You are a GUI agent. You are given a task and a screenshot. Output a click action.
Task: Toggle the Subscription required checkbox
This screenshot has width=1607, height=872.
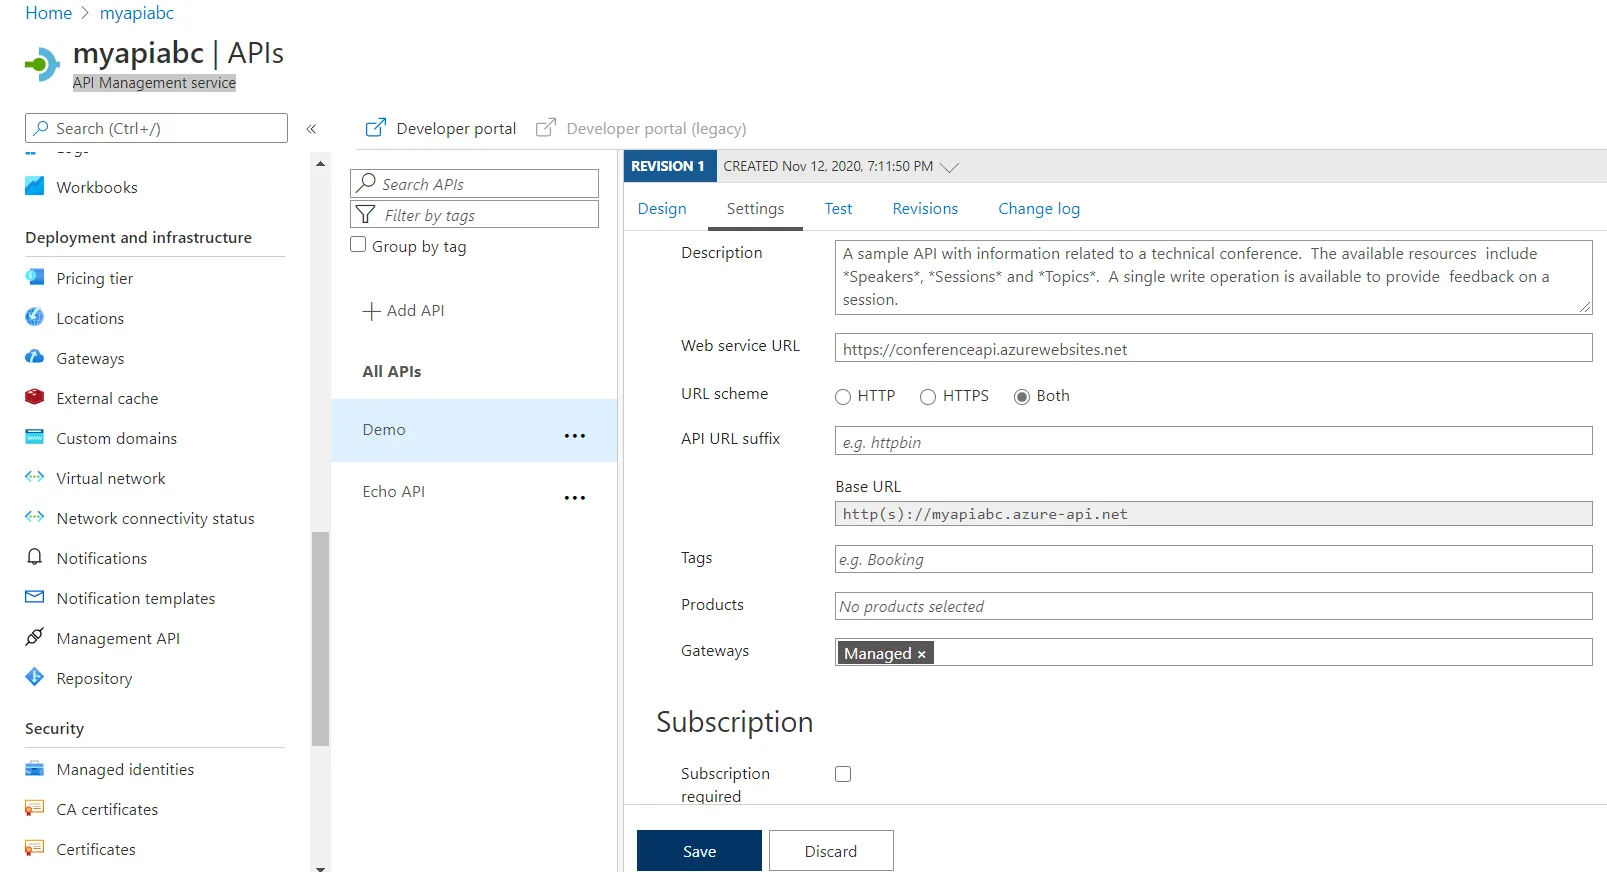click(843, 774)
